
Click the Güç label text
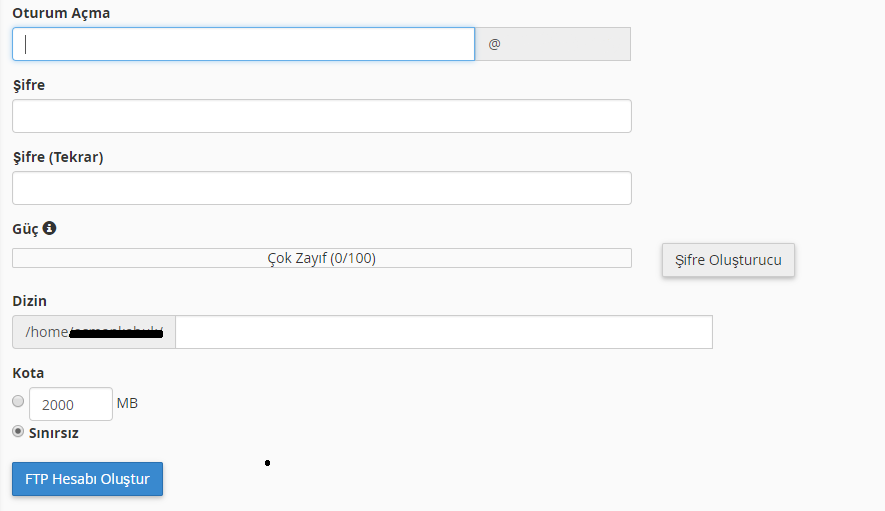pyautogui.click(x=25, y=229)
